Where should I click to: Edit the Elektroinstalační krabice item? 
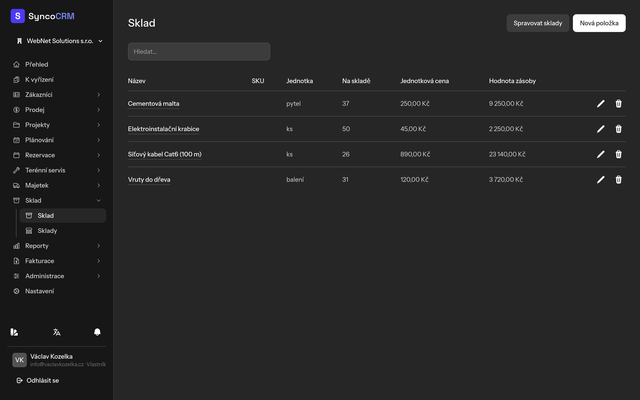(600, 129)
